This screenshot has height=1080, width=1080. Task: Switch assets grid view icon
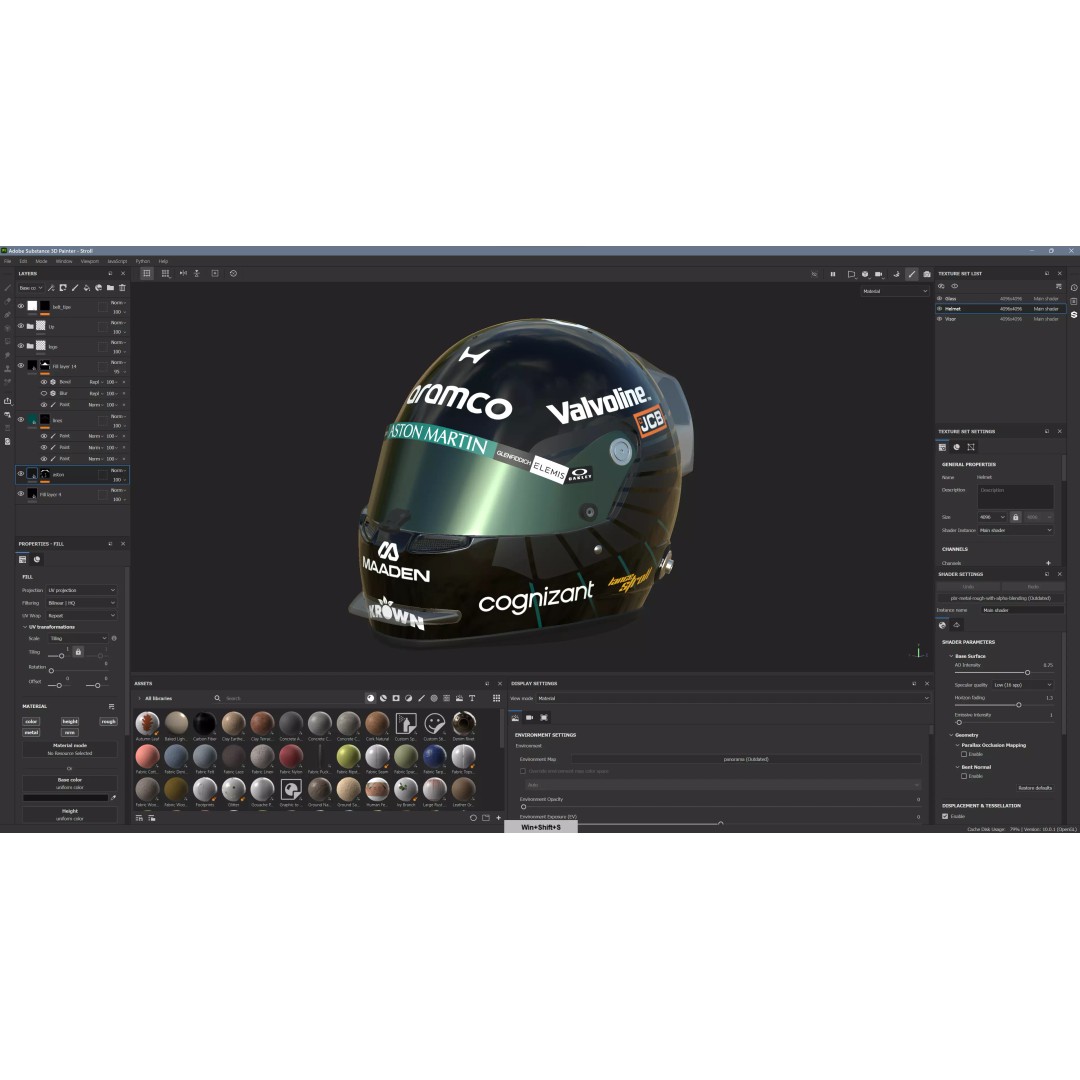496,698
